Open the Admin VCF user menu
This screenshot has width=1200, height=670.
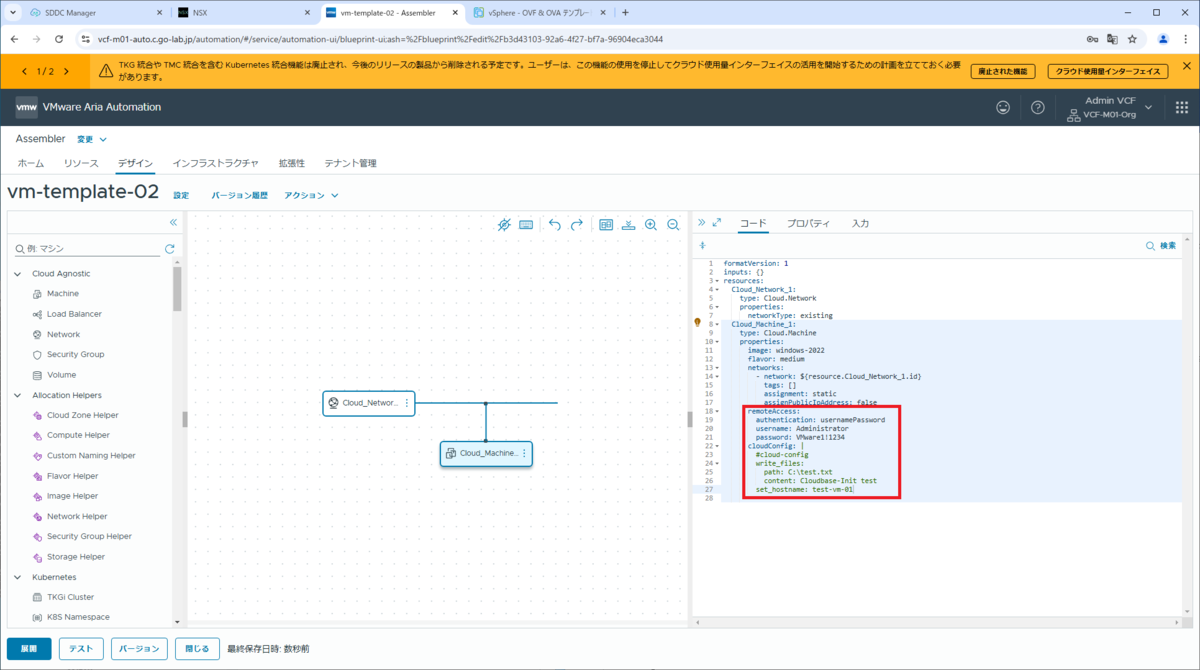[x=1111, y=107]
